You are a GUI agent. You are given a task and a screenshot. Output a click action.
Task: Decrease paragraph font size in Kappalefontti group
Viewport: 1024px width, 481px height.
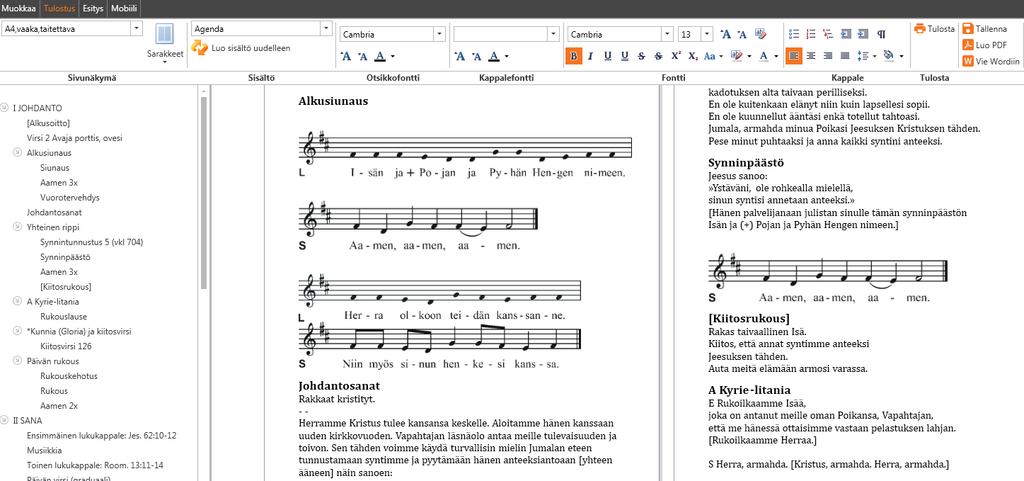[476, 56]
